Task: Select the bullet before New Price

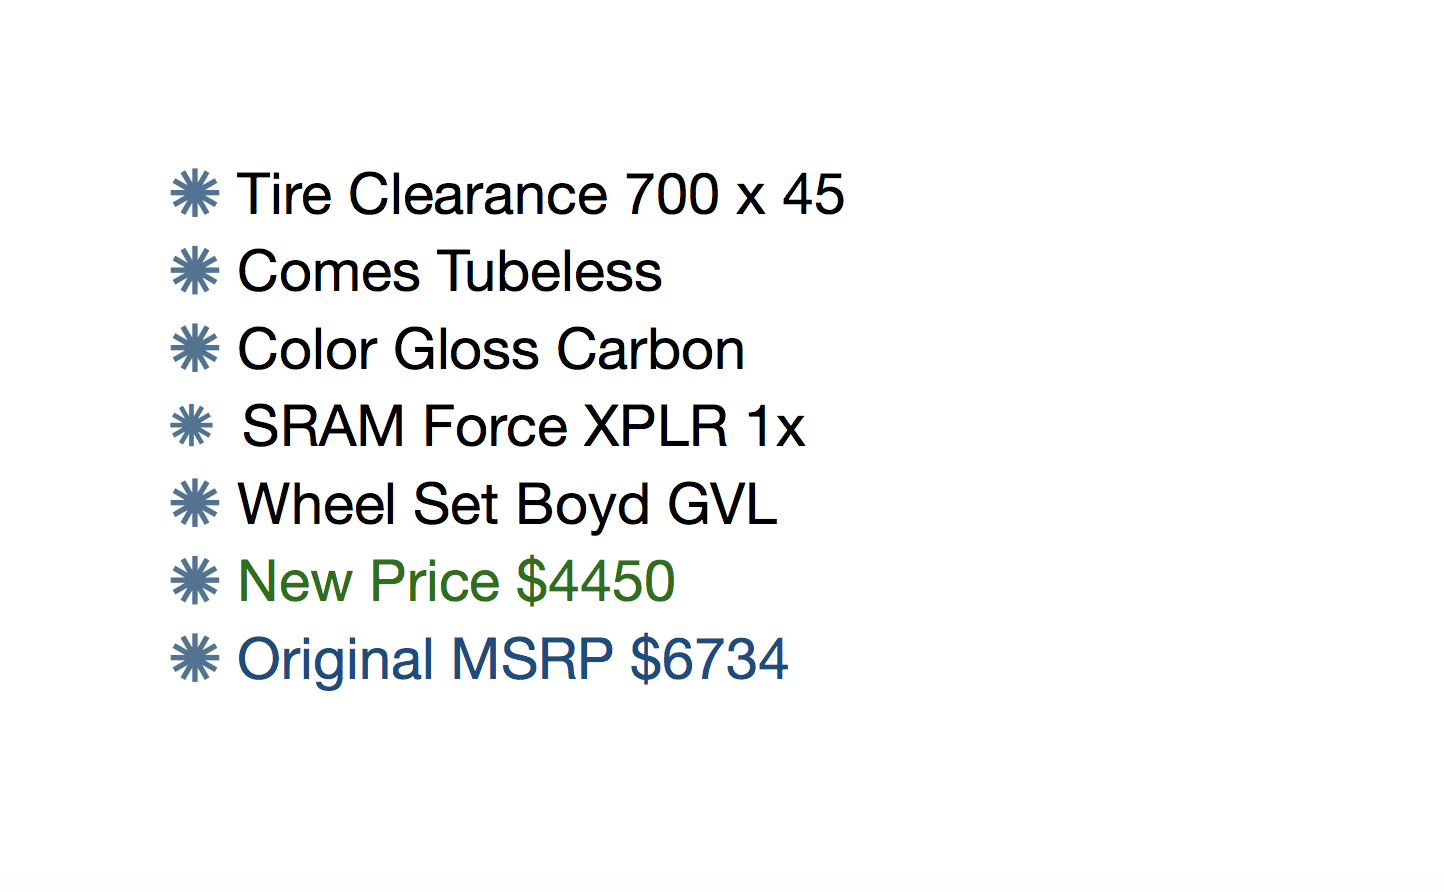Action: click(x=195, y=581)
